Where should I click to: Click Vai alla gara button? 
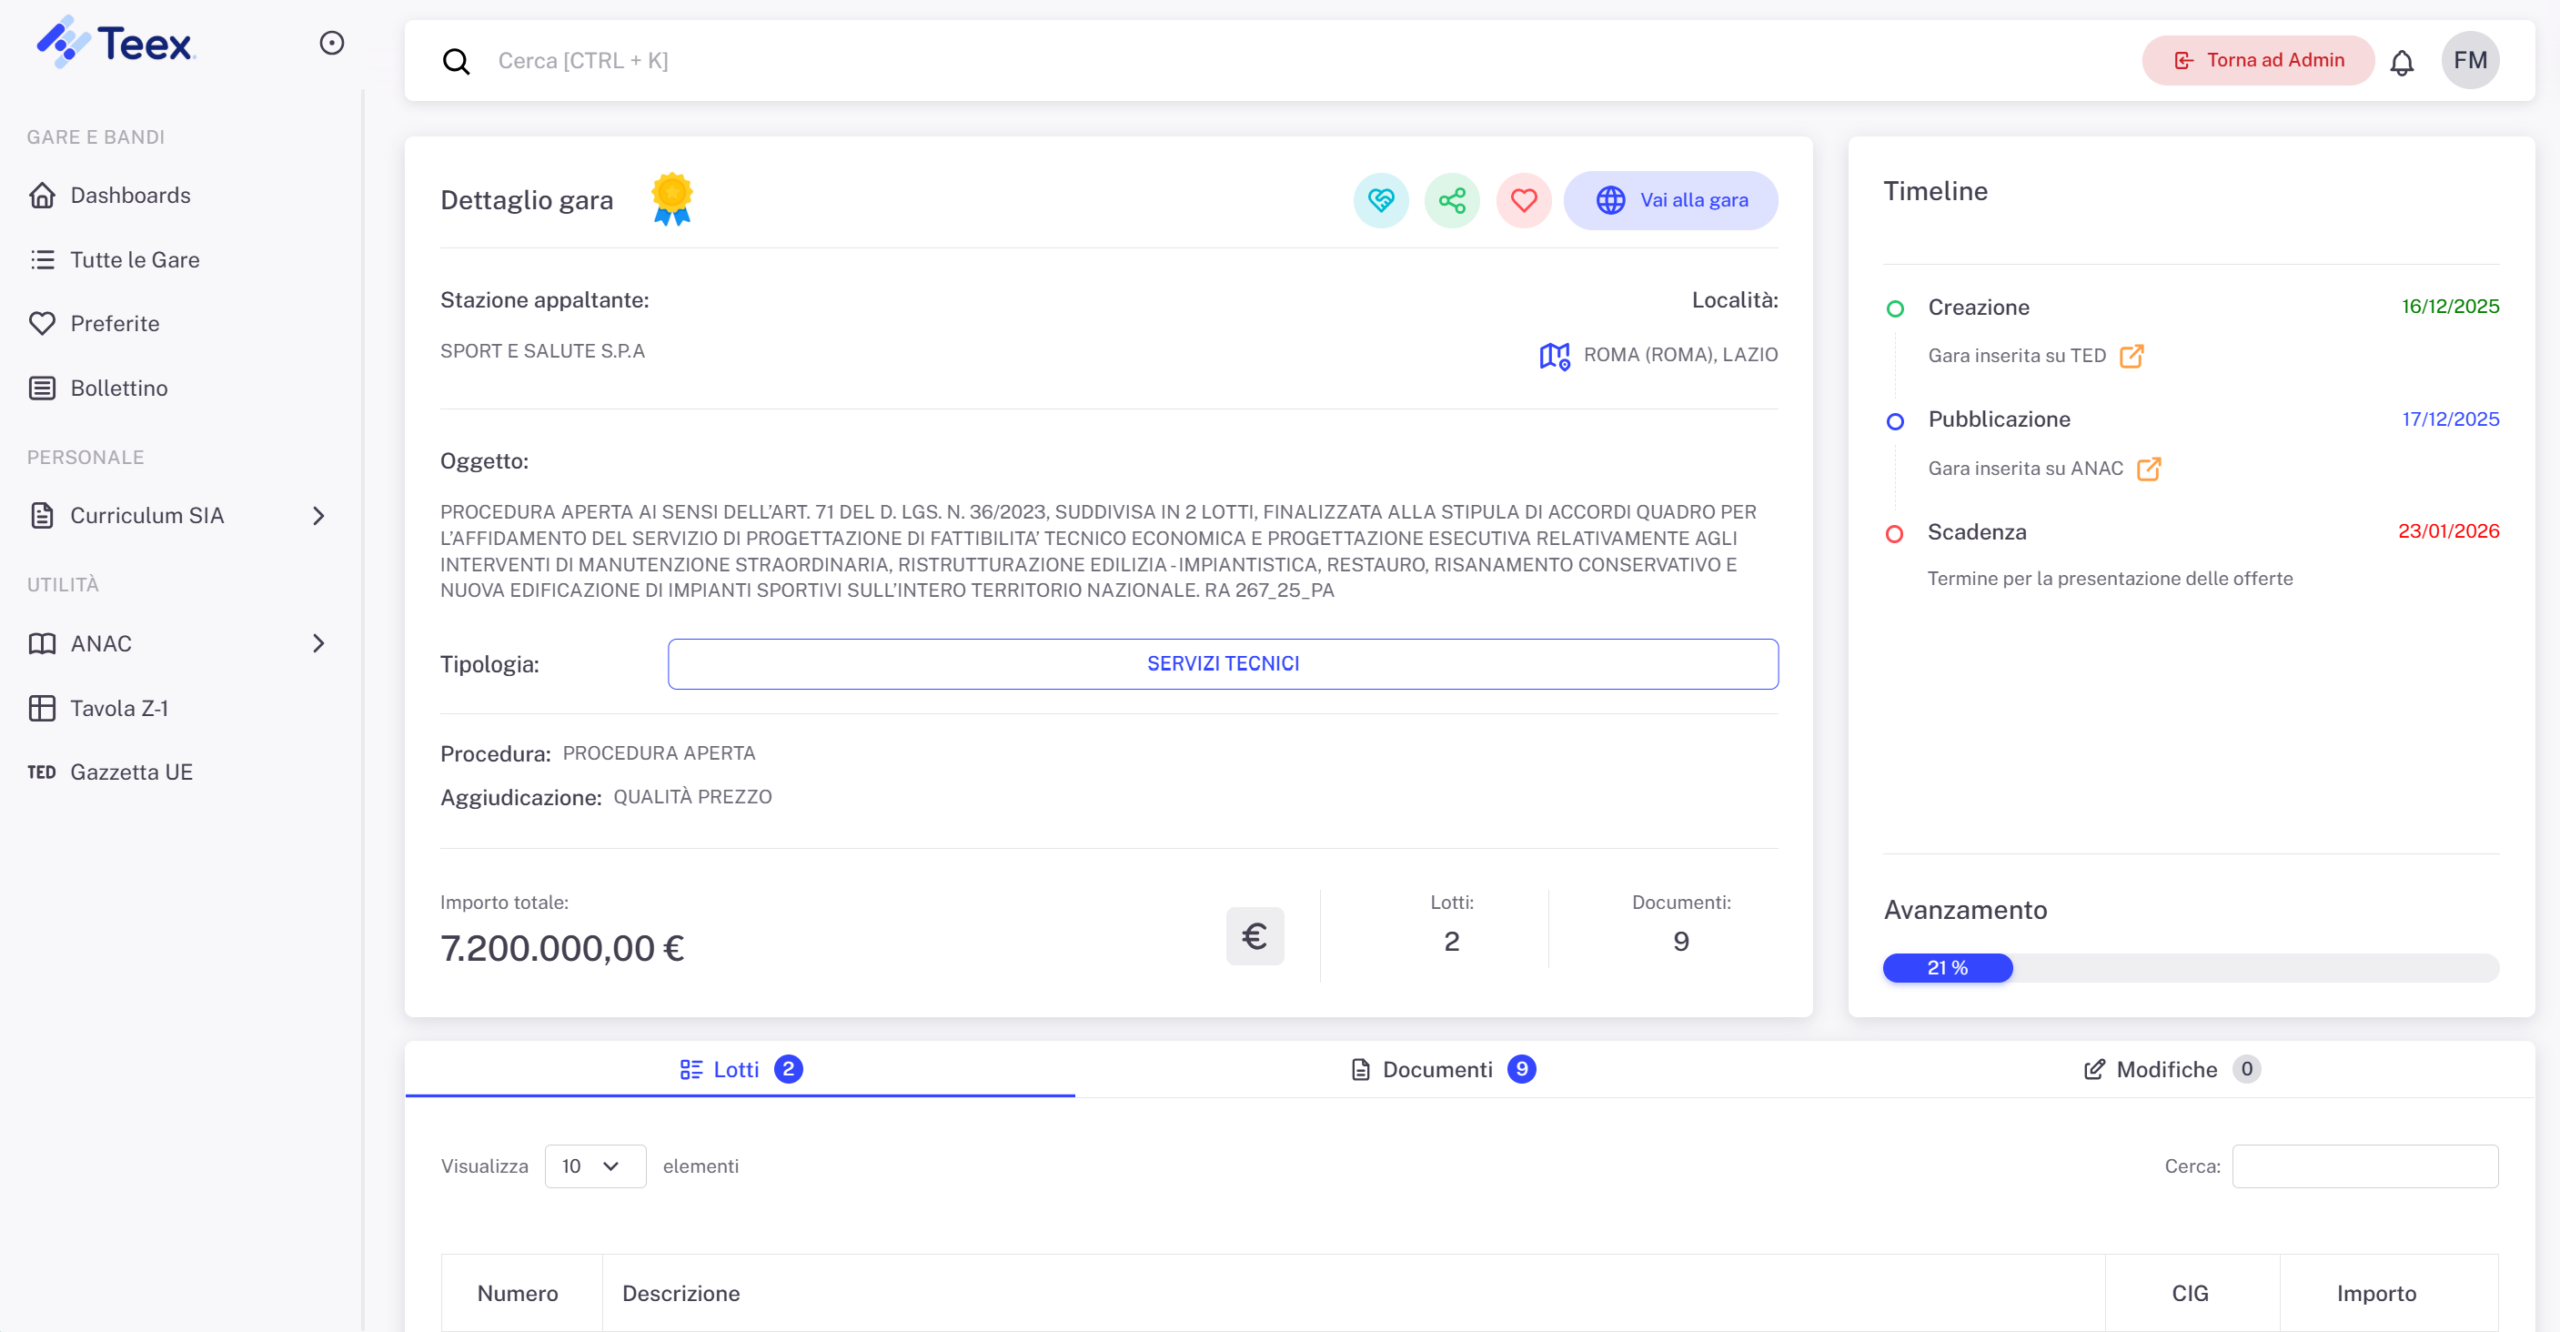(1670, 200)
